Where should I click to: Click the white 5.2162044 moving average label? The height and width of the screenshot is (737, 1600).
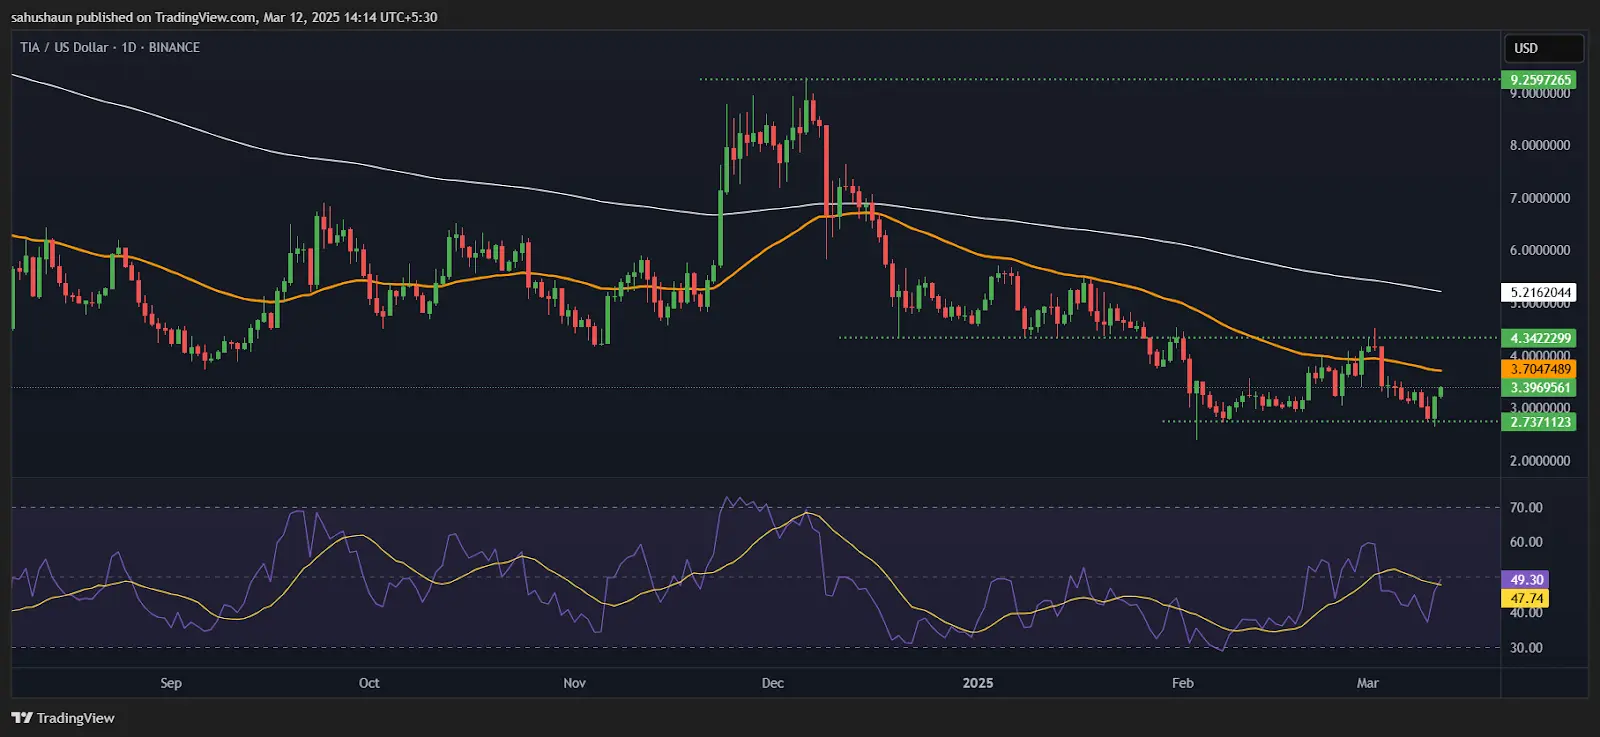pos(1539,293)
